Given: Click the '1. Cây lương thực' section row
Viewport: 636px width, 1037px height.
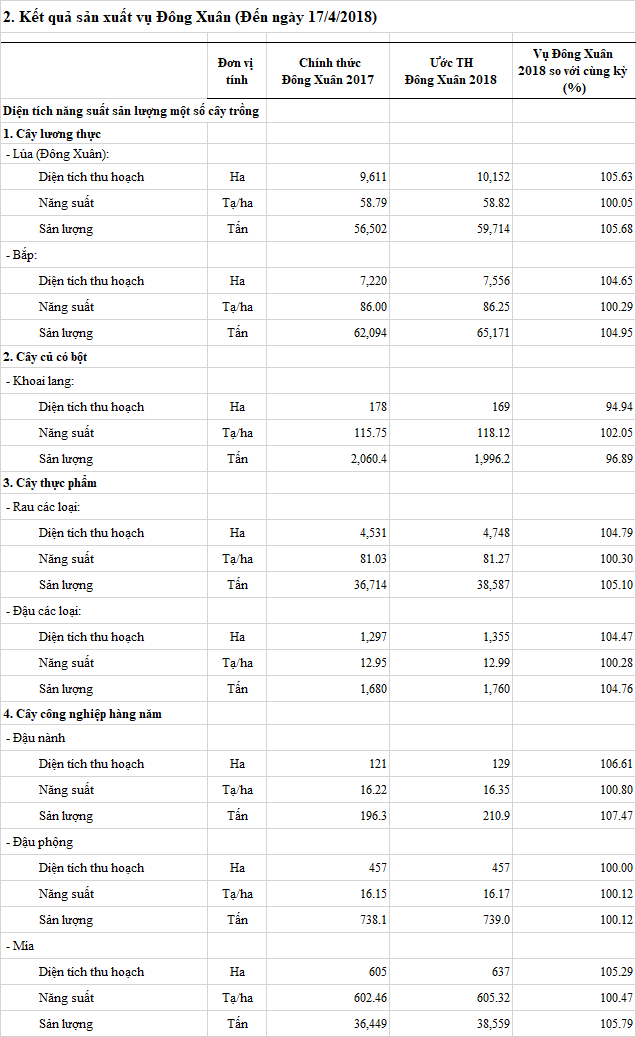Looking at the screenshot, I should tap(52, 133).
